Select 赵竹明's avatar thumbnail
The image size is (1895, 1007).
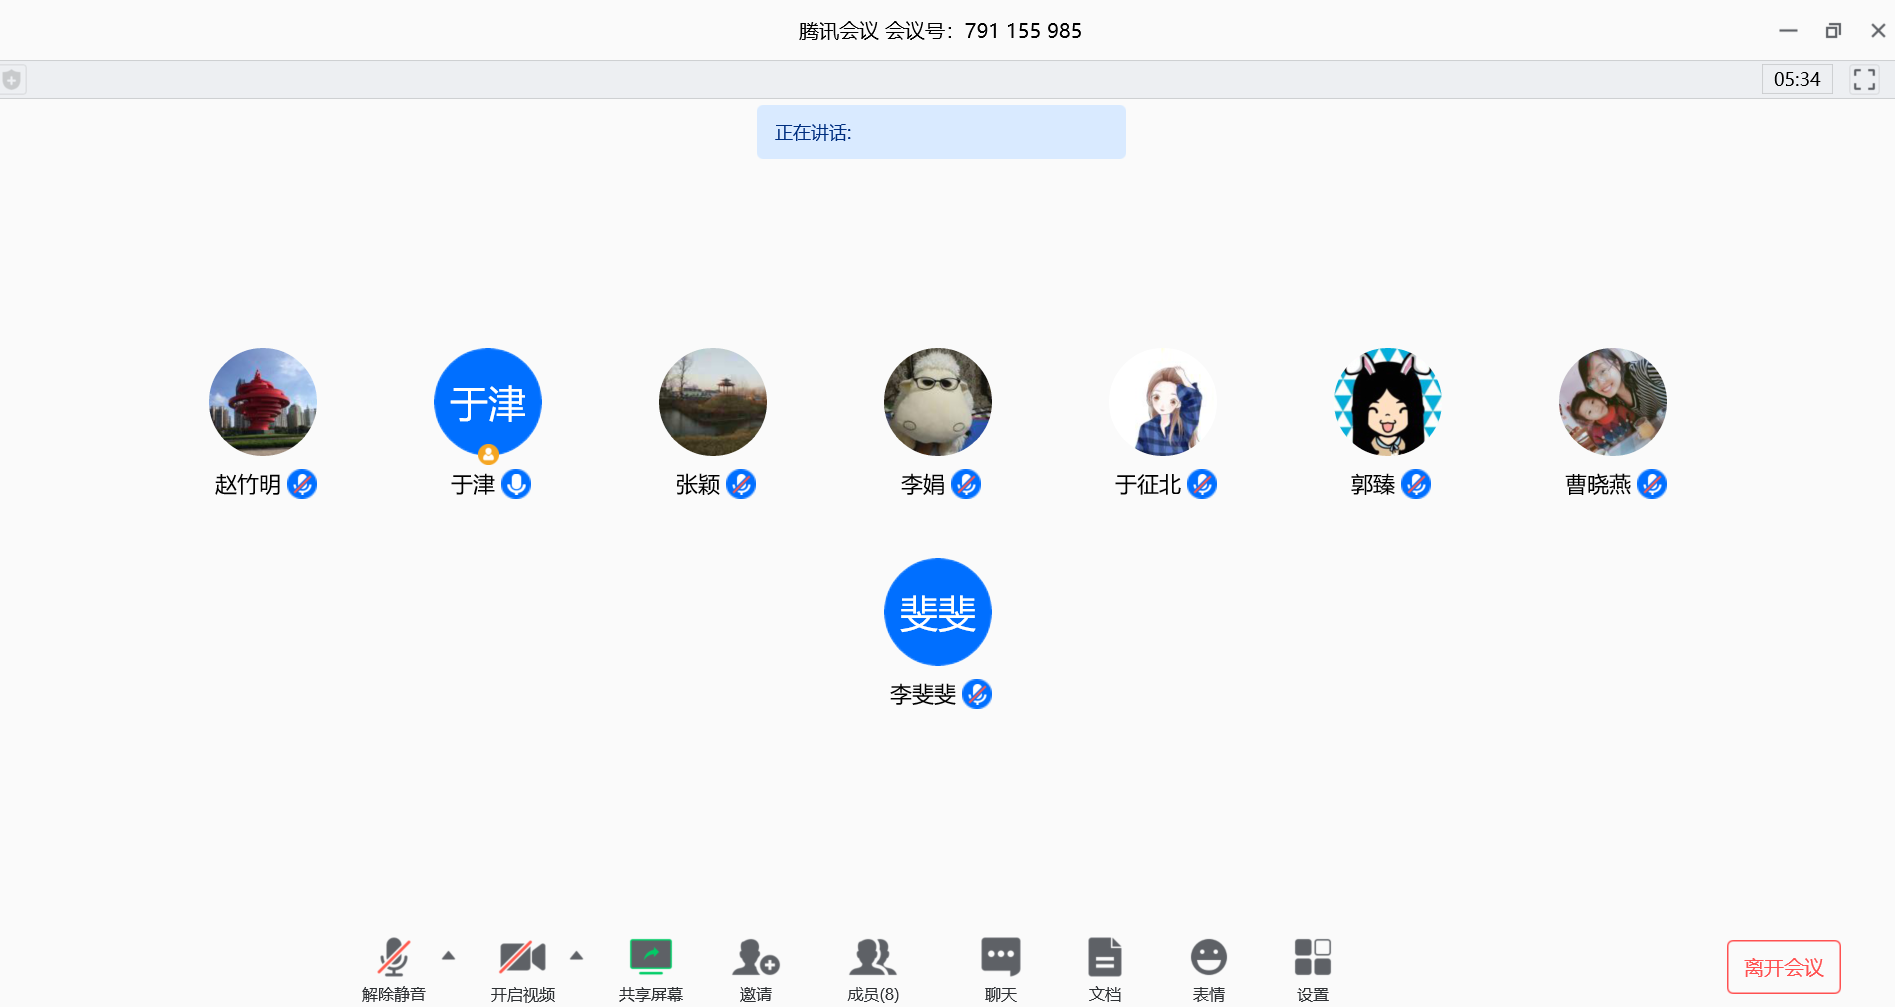coord(263,402)
